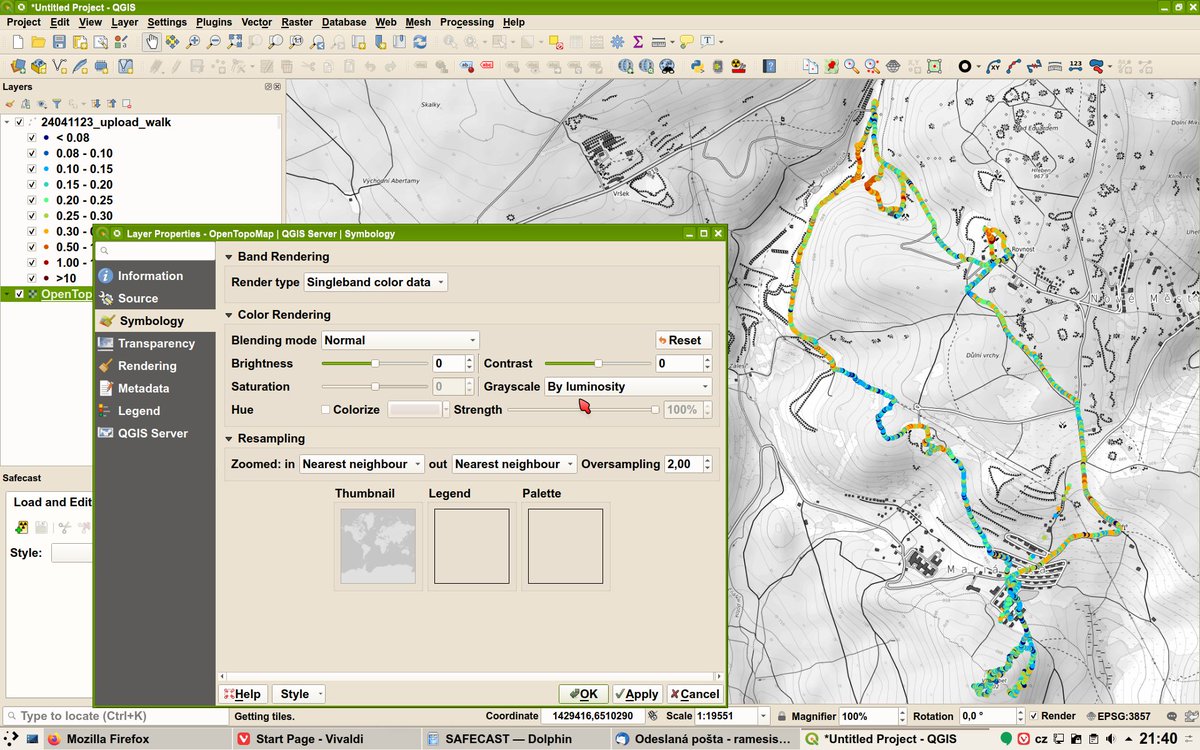Collapse the Band Rendering section
This screenshot has width=1200, height=750.
[229, 257]
